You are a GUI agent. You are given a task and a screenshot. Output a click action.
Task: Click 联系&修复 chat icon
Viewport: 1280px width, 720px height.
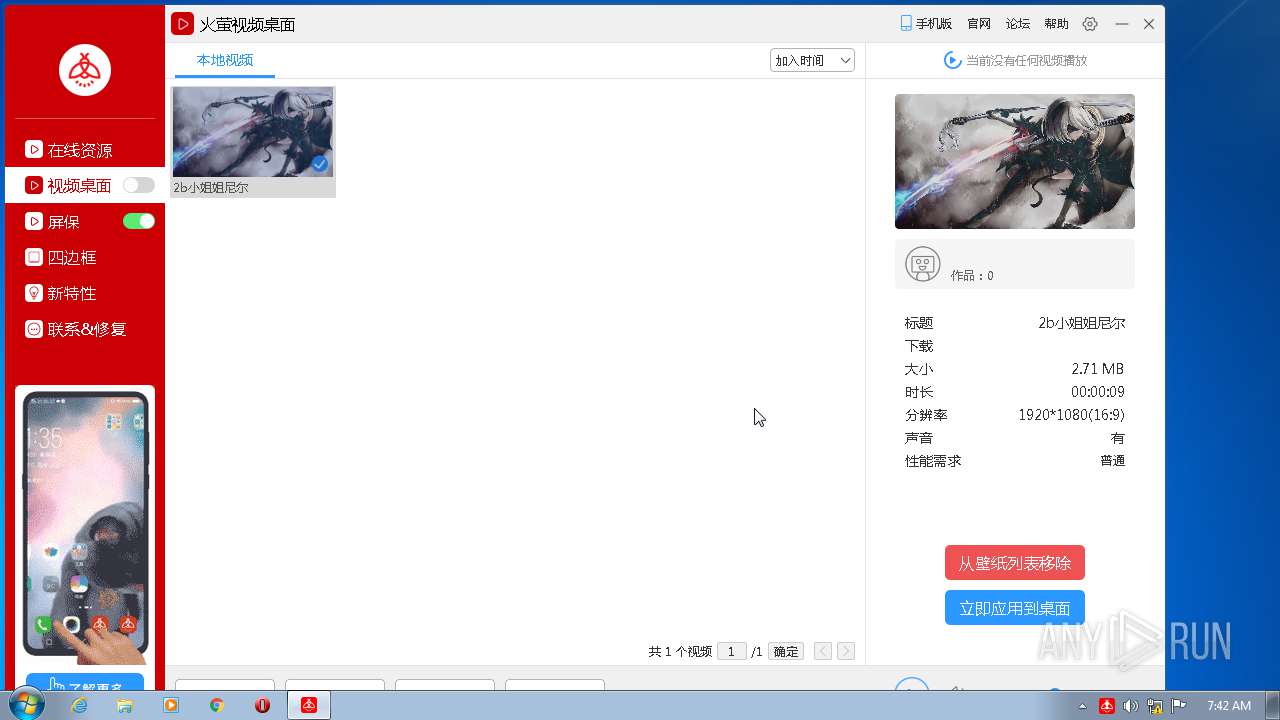(34, 329)
